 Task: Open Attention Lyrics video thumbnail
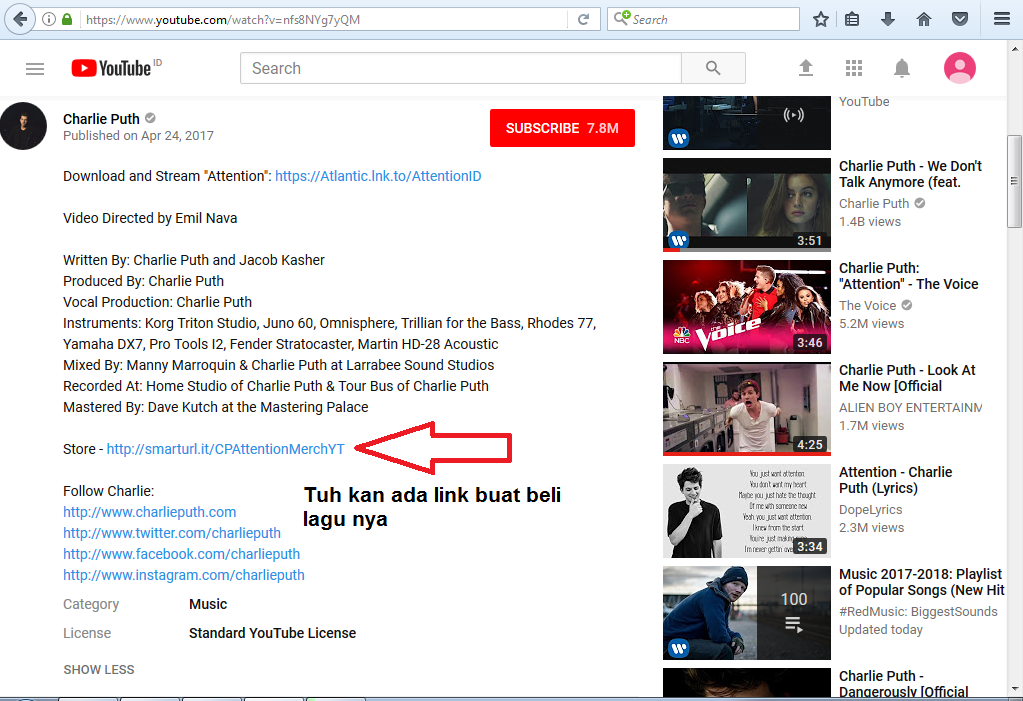coord(747,511)
